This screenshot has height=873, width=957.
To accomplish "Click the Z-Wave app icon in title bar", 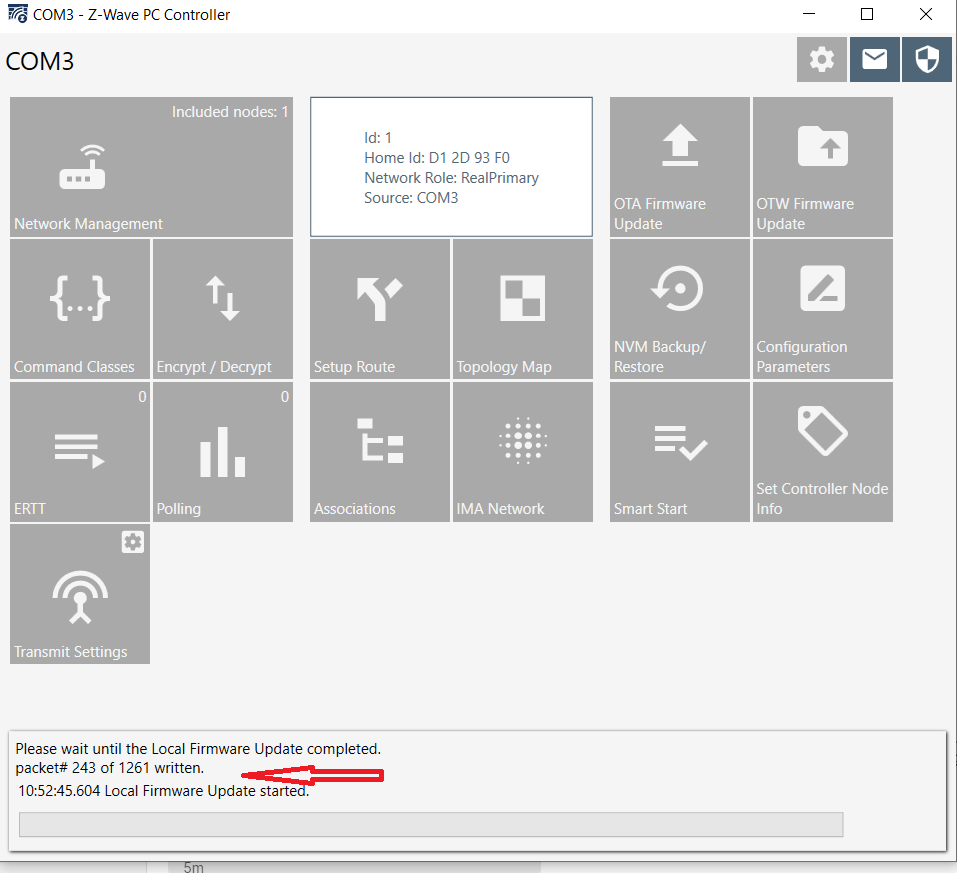I will coord(18,14).
